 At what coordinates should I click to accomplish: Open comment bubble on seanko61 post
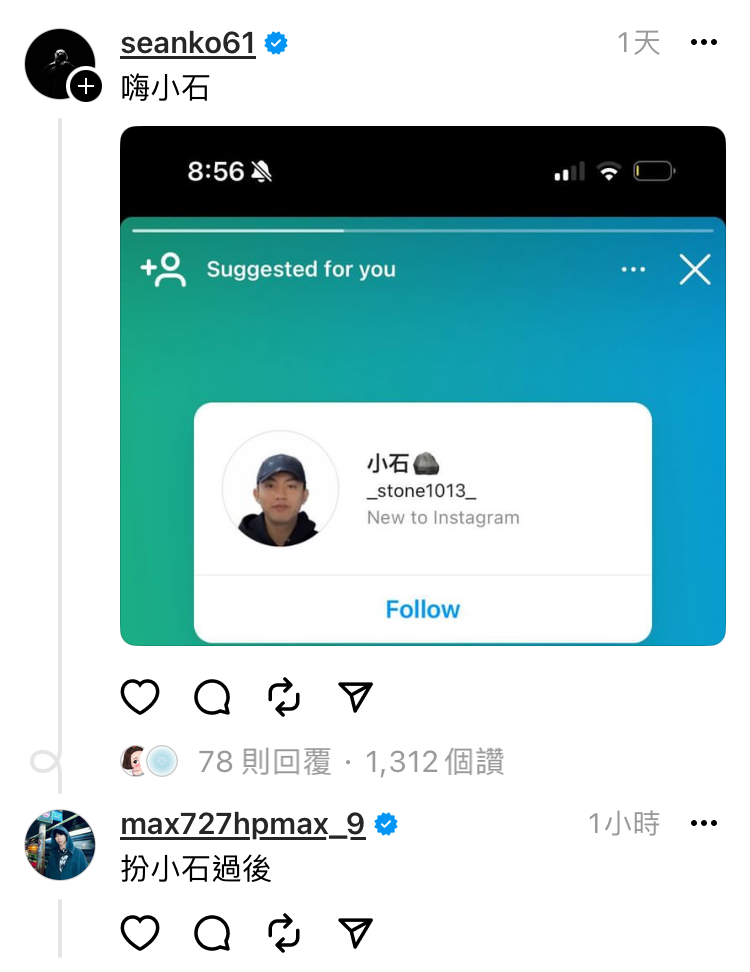pyautogui.click(x=212, y=697)
